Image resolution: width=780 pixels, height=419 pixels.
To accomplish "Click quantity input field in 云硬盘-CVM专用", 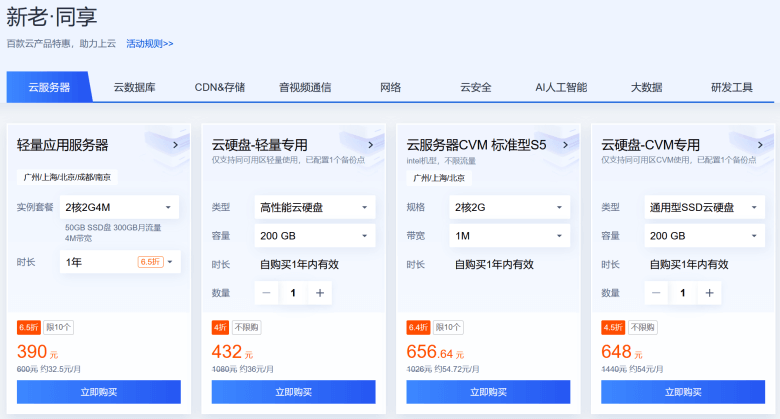I will coord(683,293).
